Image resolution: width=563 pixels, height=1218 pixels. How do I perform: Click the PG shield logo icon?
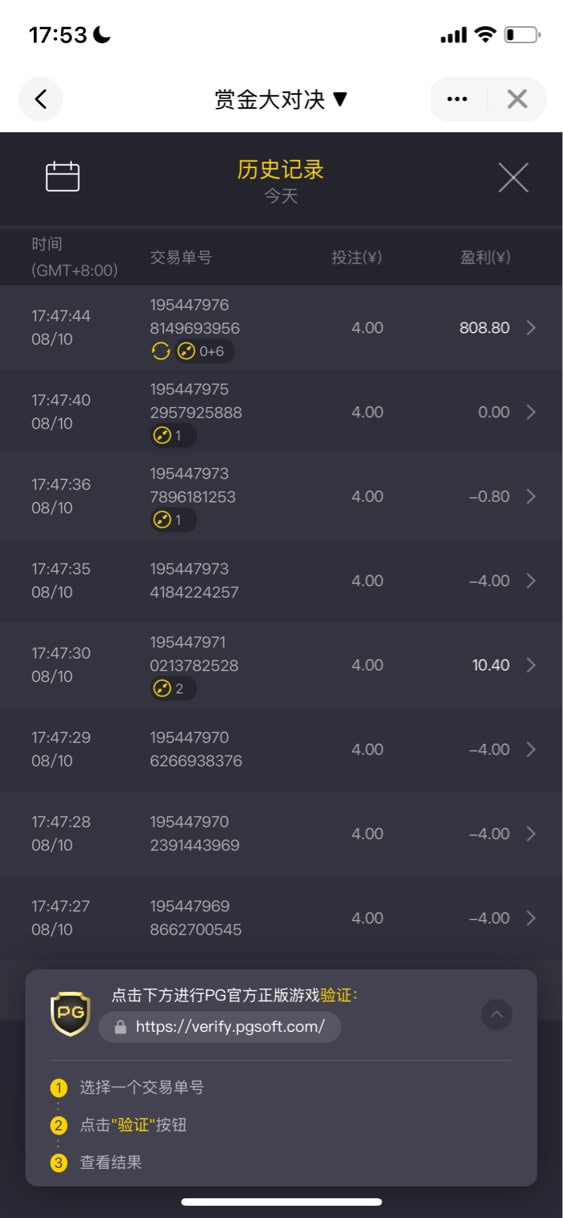click(70, 1014)
